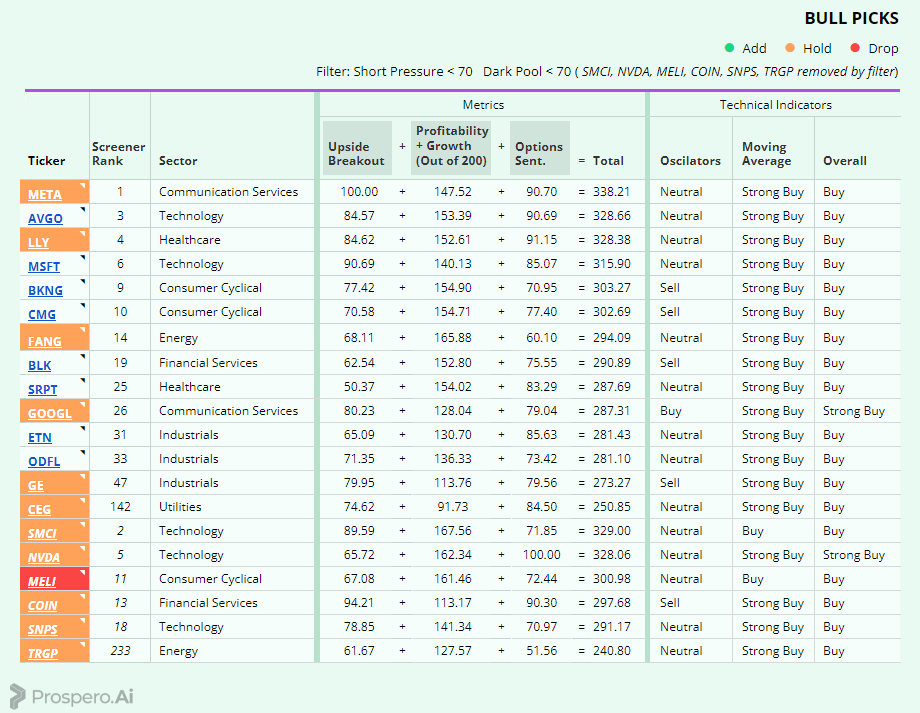Click the Upside Breakout column header
This screenshot has height=713, width=920.
tap(357, 148)
